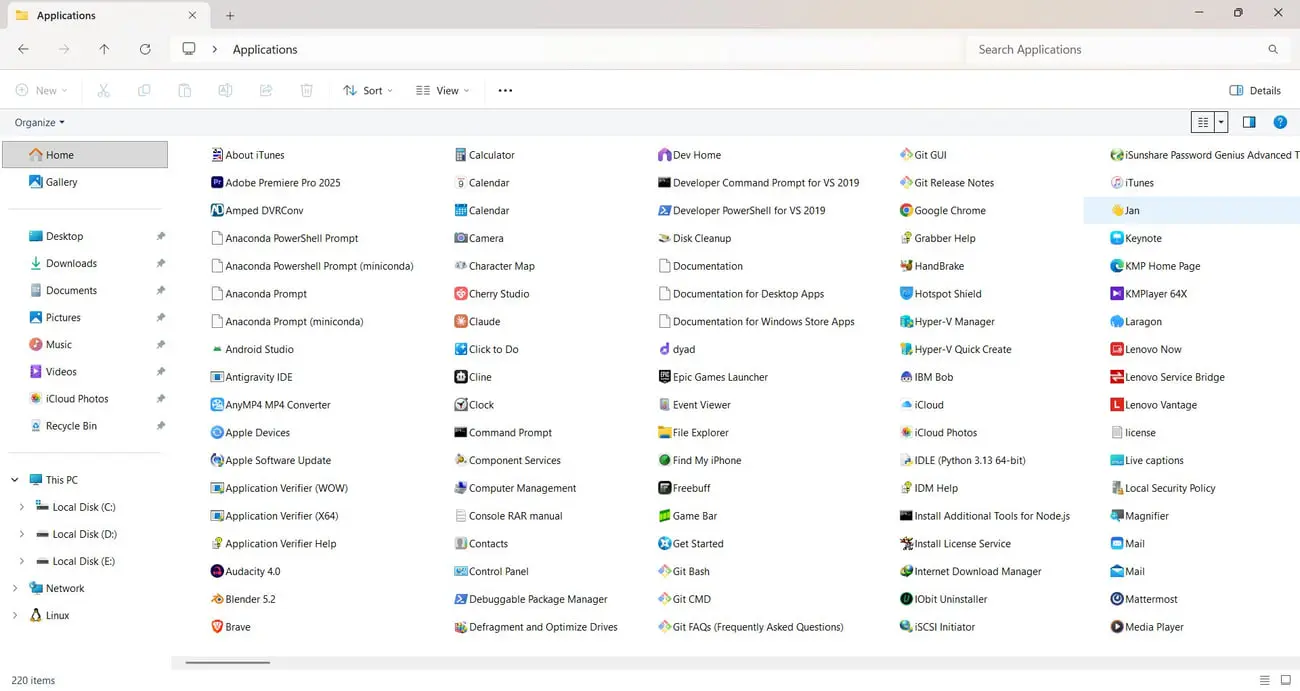1300x691 pixels.
Task: Select the "Jan" application entry
Action: click(1192, 210)
